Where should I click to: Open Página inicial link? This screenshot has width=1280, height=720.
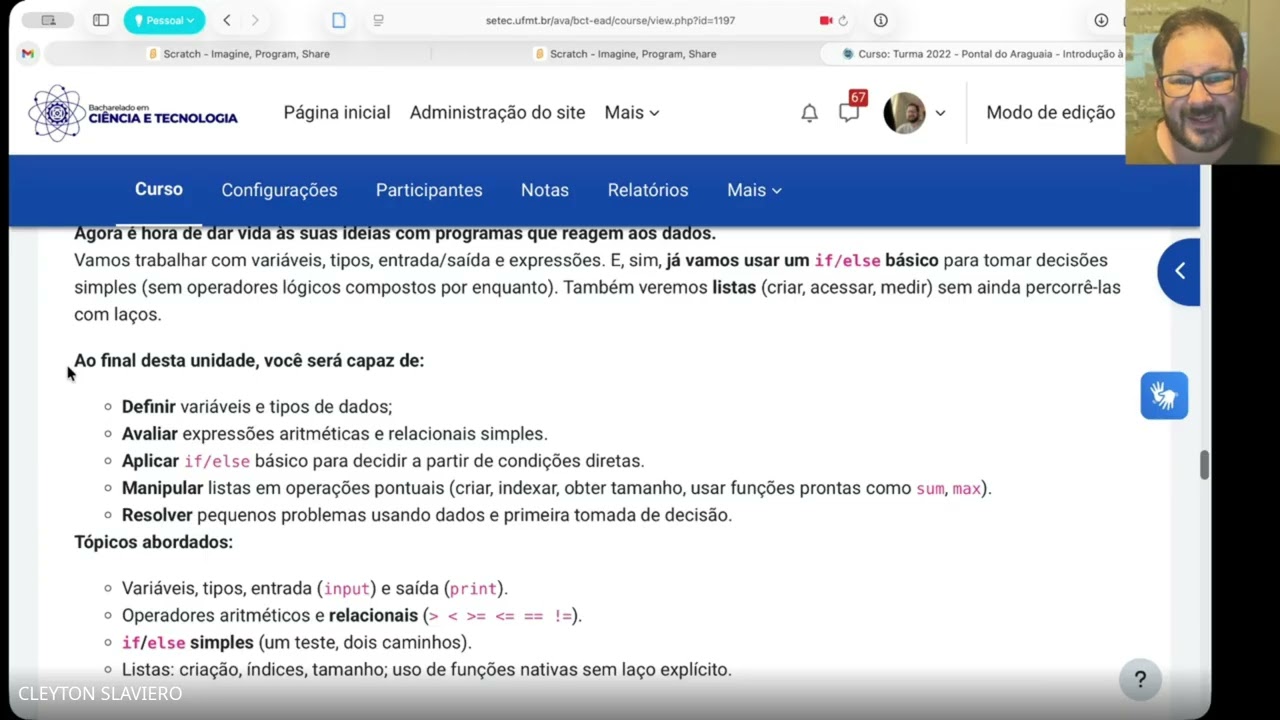337,113
